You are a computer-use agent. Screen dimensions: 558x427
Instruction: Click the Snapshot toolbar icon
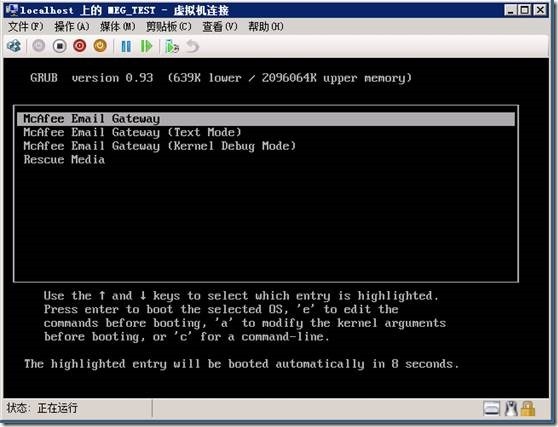click(172, 47)
